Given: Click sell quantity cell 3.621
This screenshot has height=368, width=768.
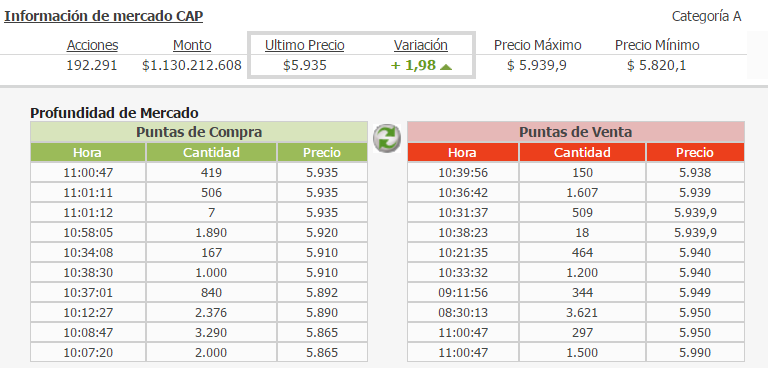Looking at the screenshot, I should [x=582, y=313].
